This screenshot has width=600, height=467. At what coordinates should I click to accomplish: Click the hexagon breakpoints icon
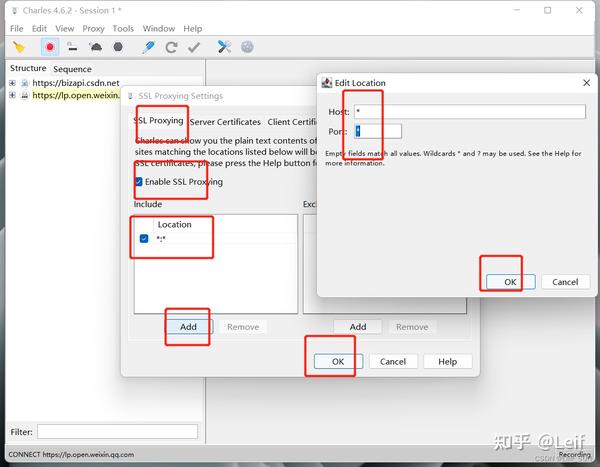click(x=118, y=47)
